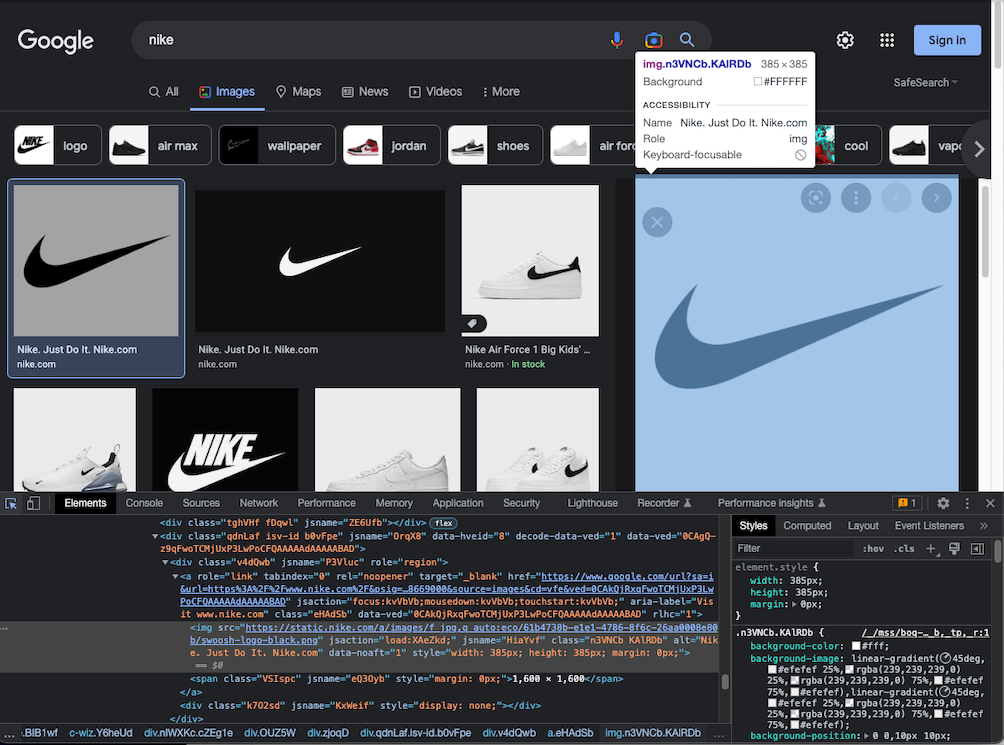Image resolution: width=1004 pixels, height=745 pixels.
Task: Select the 'jordan' suggestion chip
Action: click(392, 145)
